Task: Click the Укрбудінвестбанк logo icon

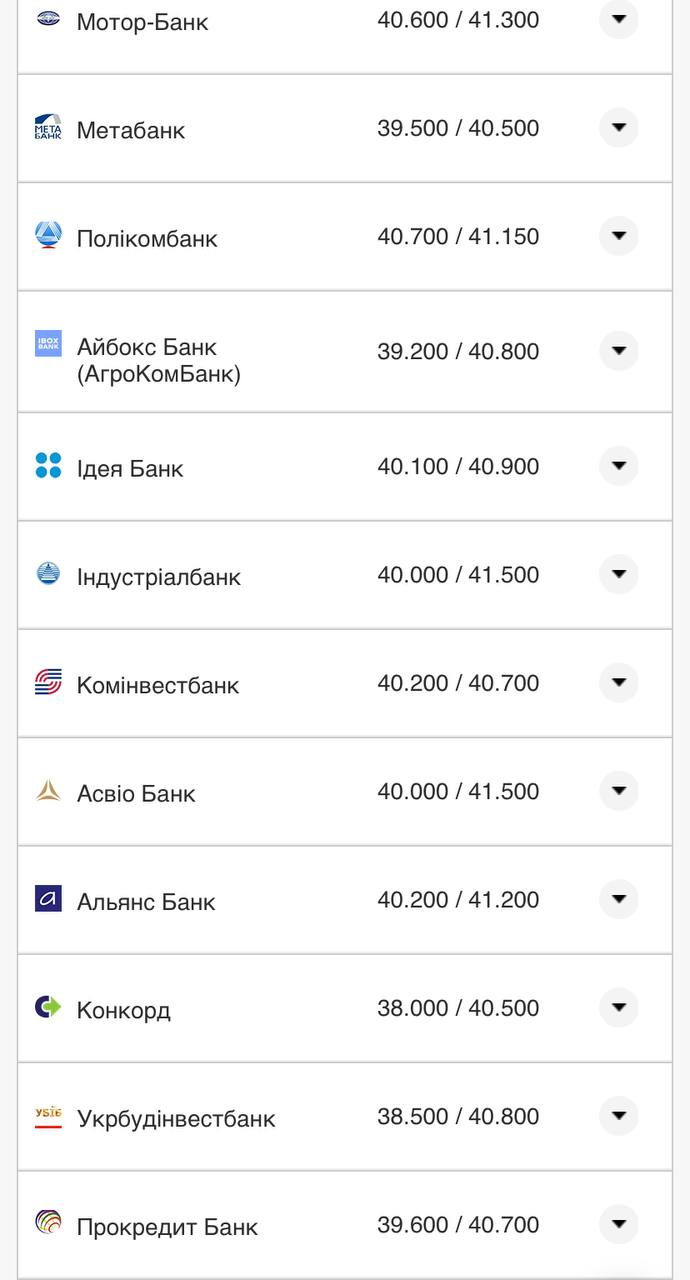Action: tap(48, 1116)
